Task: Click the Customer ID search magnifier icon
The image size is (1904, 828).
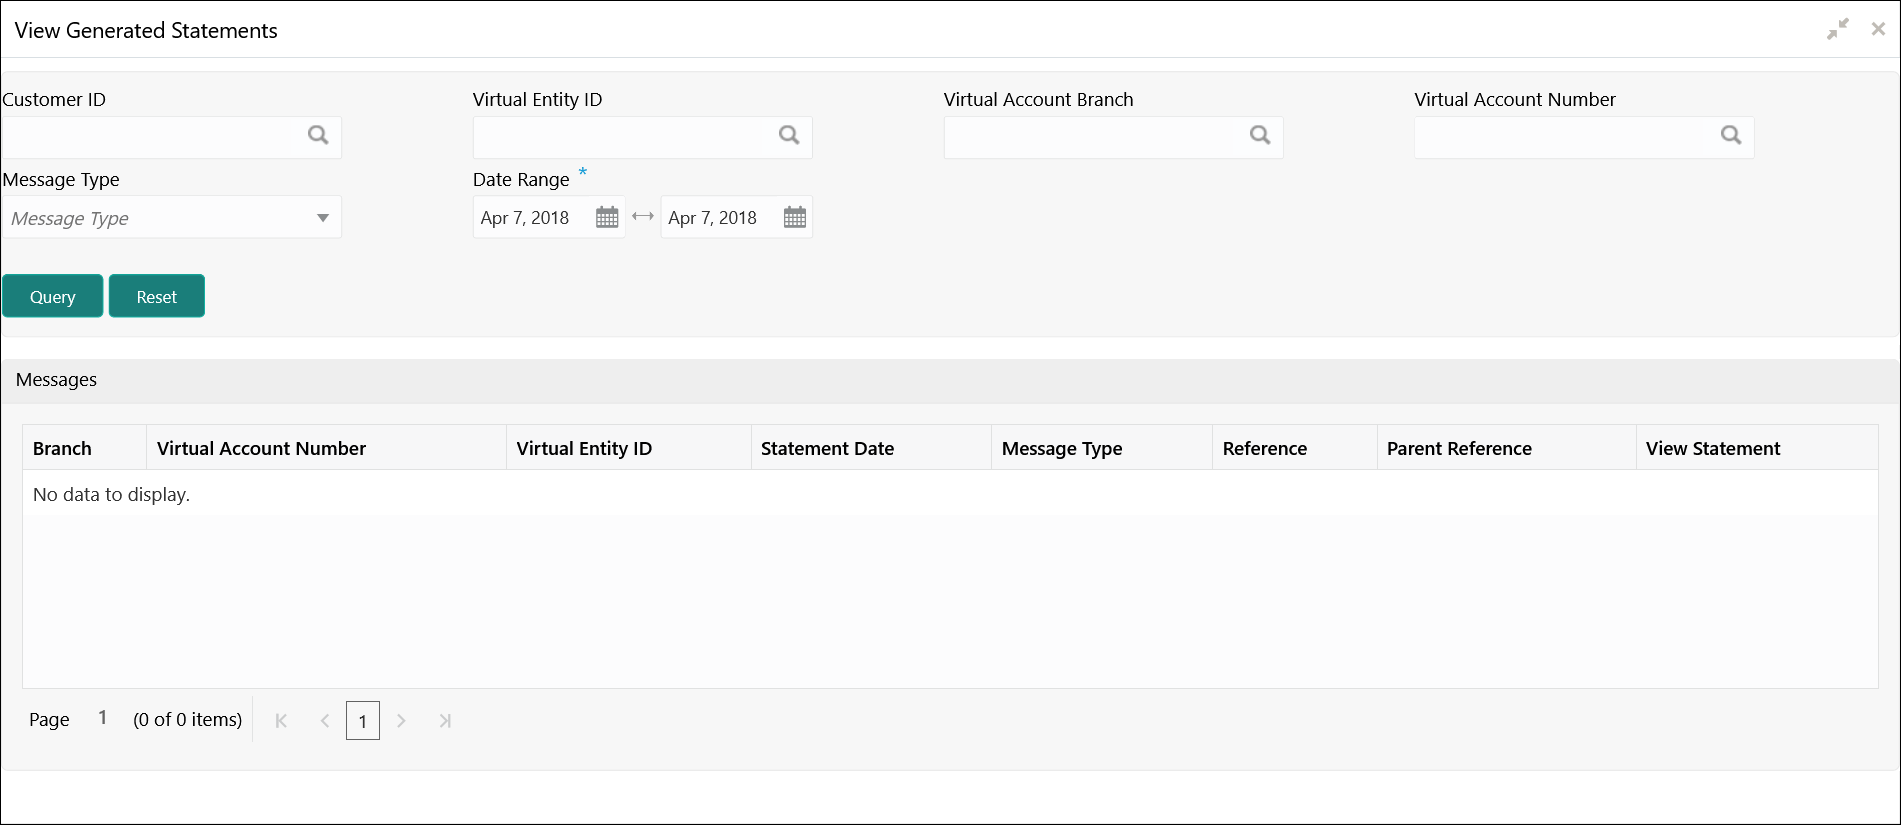Action: point(318,136)
